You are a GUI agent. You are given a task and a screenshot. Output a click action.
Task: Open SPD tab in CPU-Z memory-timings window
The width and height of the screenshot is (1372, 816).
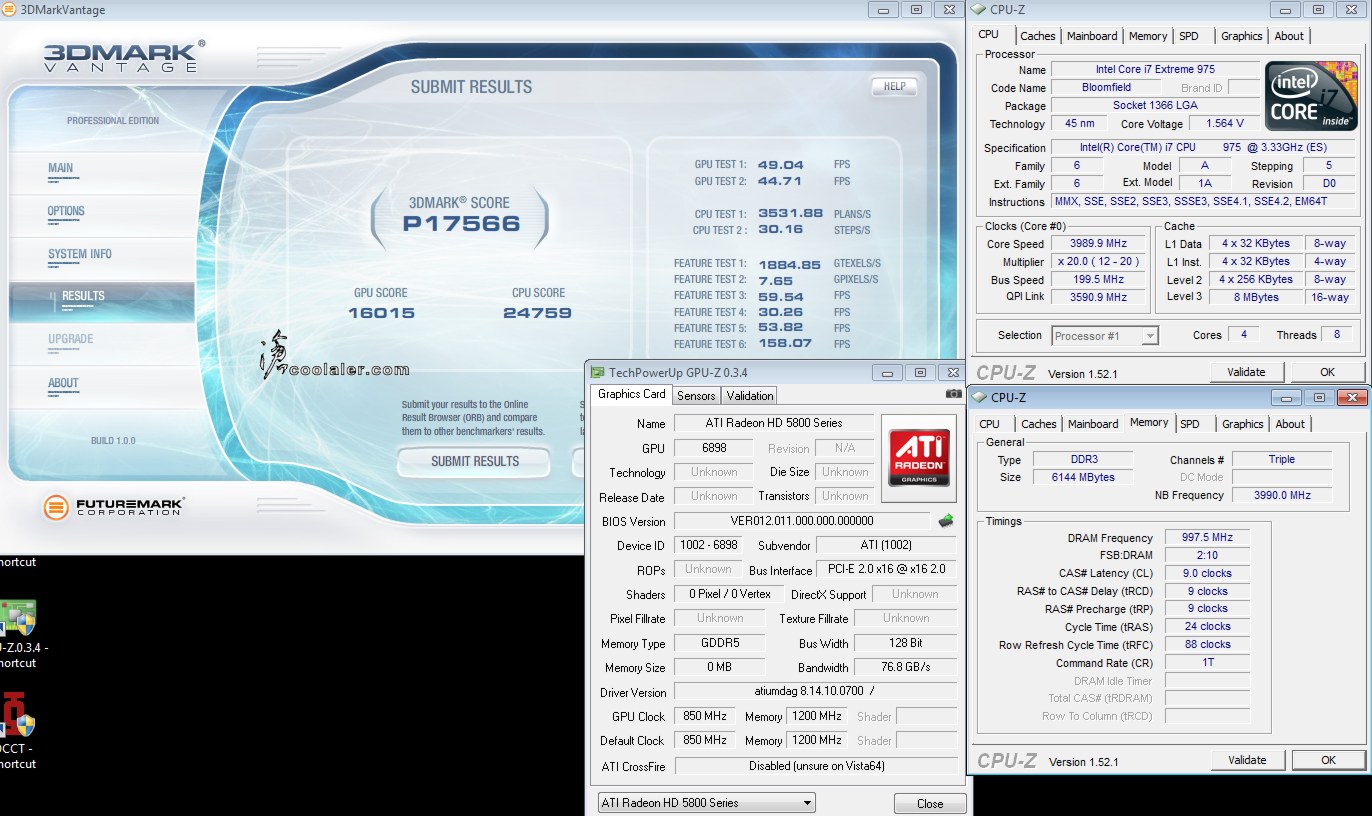click(x=1190, y=424)
